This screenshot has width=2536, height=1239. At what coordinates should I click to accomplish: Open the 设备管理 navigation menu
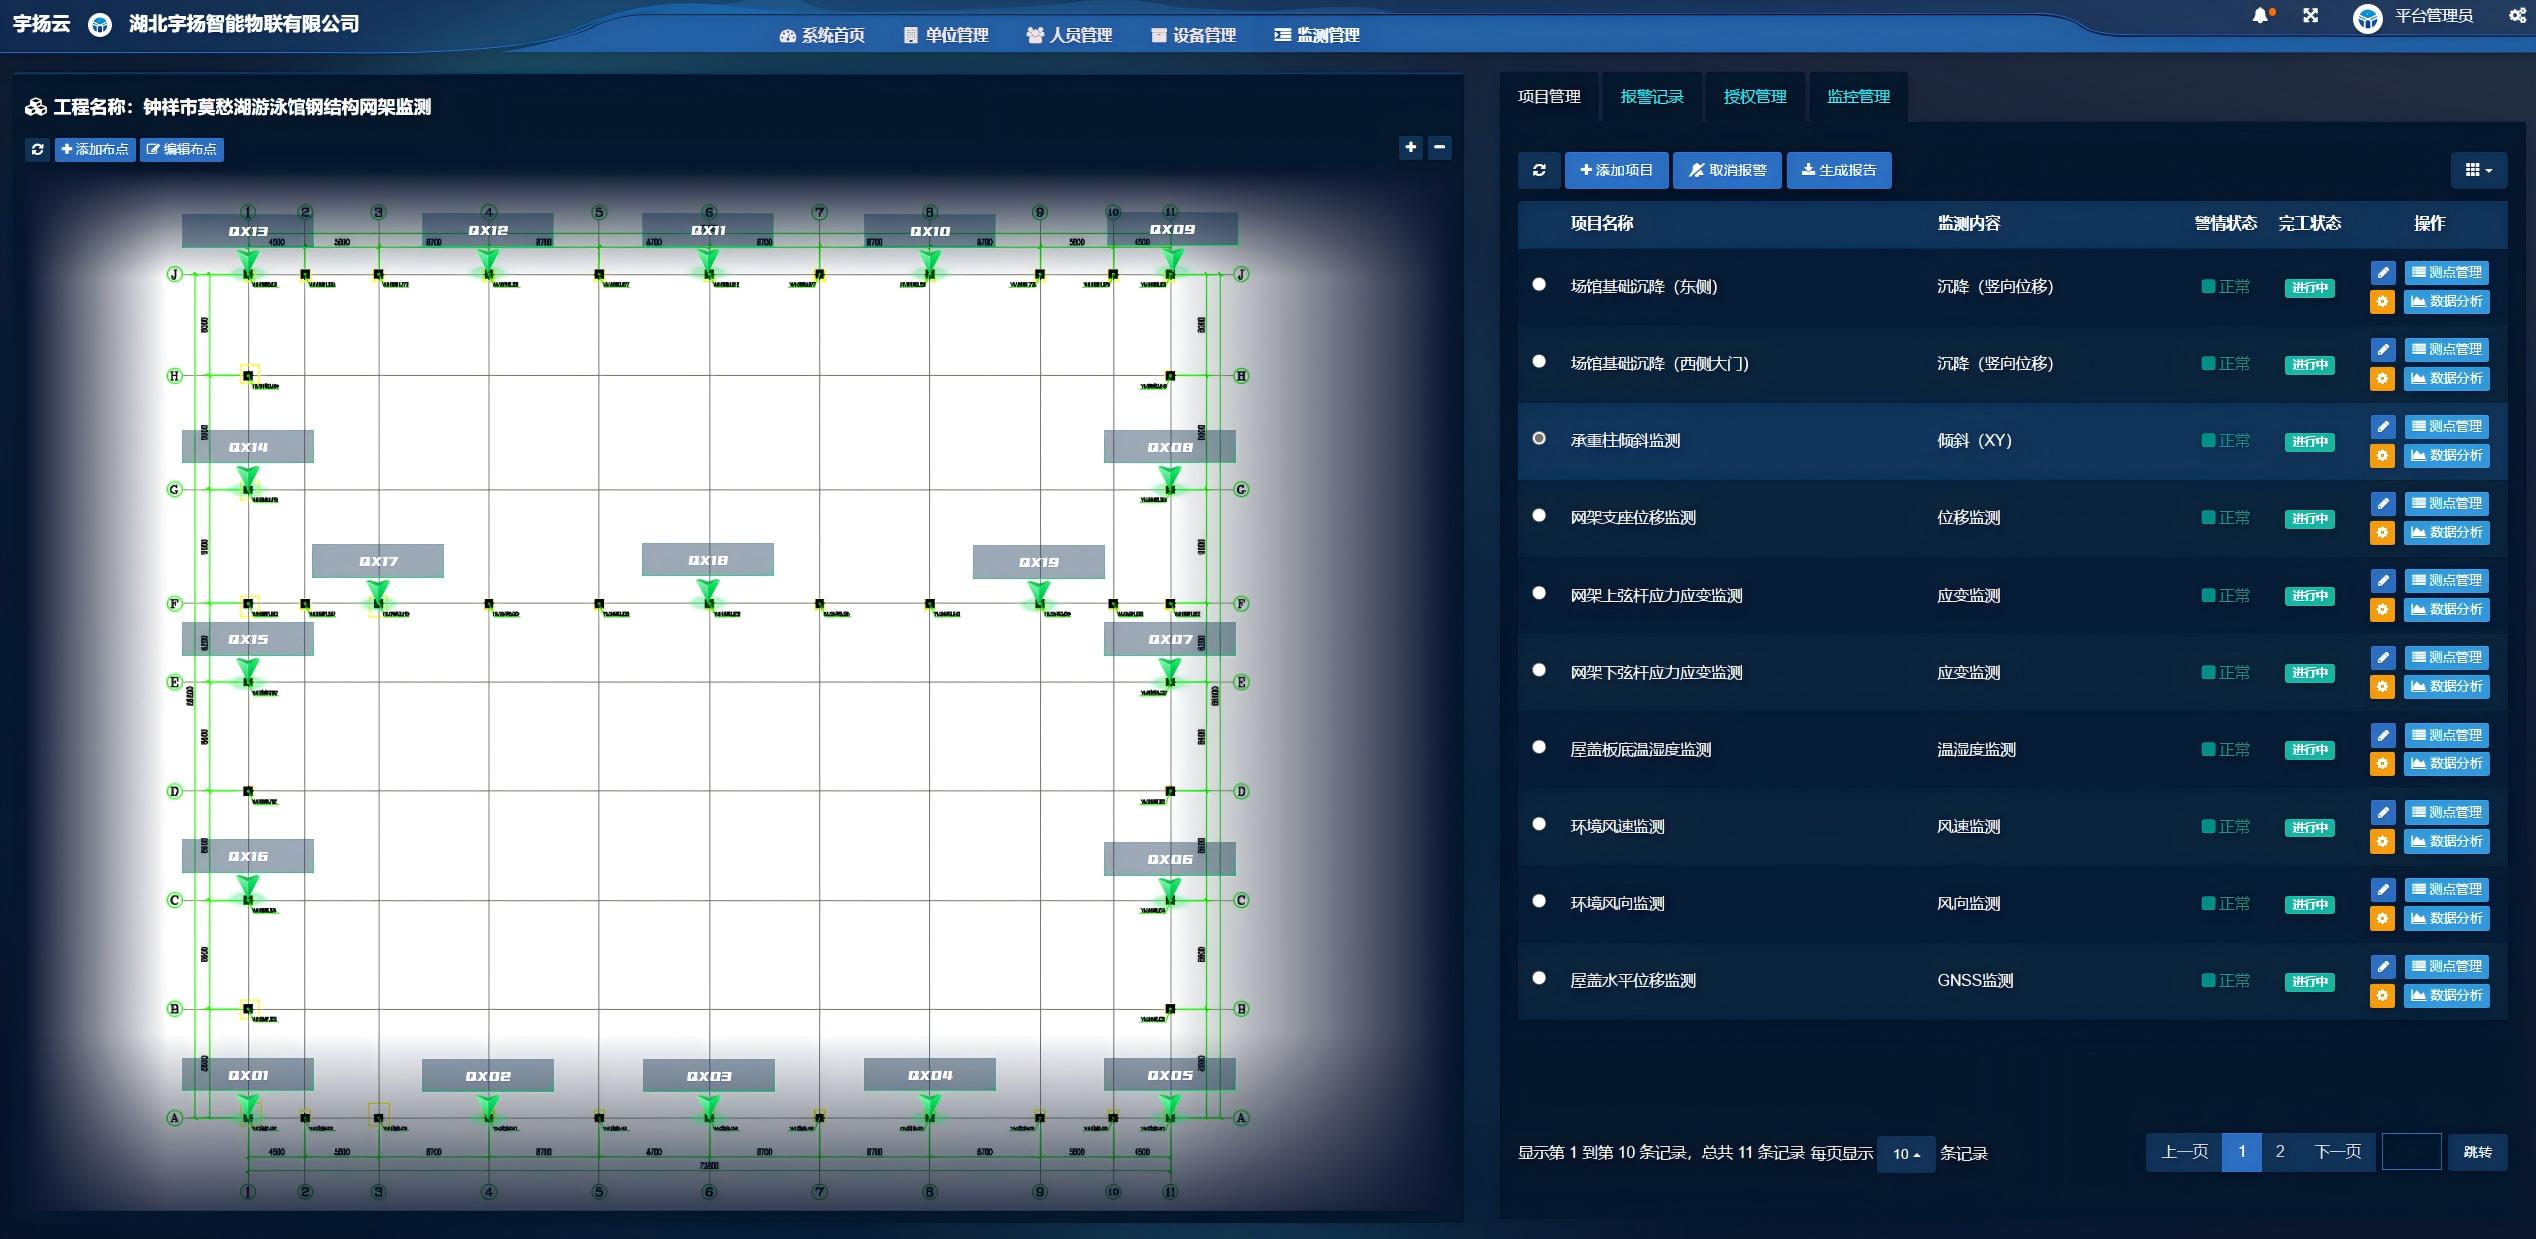pos(1193,35)
